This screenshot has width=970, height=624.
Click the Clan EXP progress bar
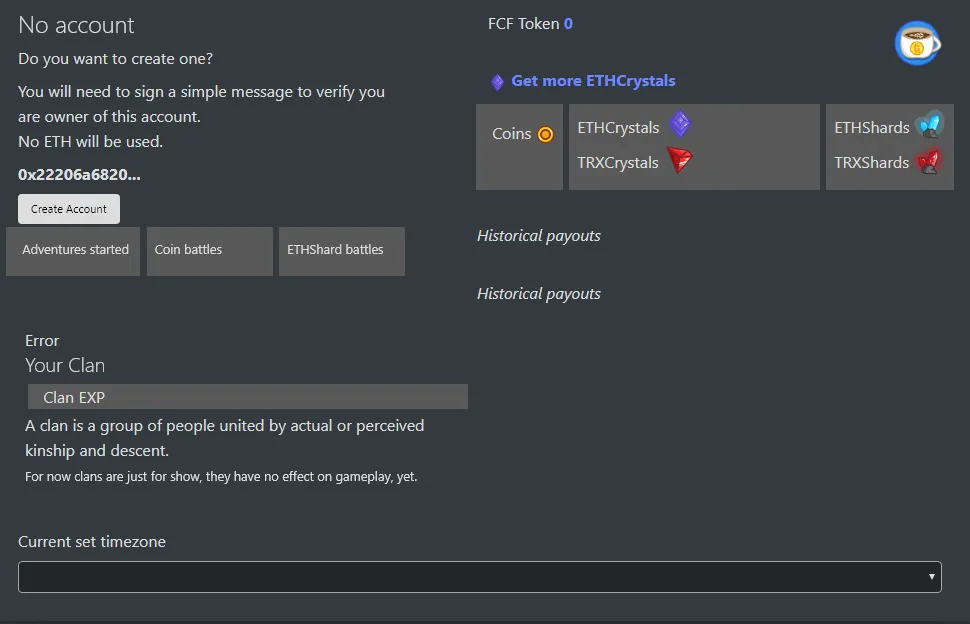point(247,396)
